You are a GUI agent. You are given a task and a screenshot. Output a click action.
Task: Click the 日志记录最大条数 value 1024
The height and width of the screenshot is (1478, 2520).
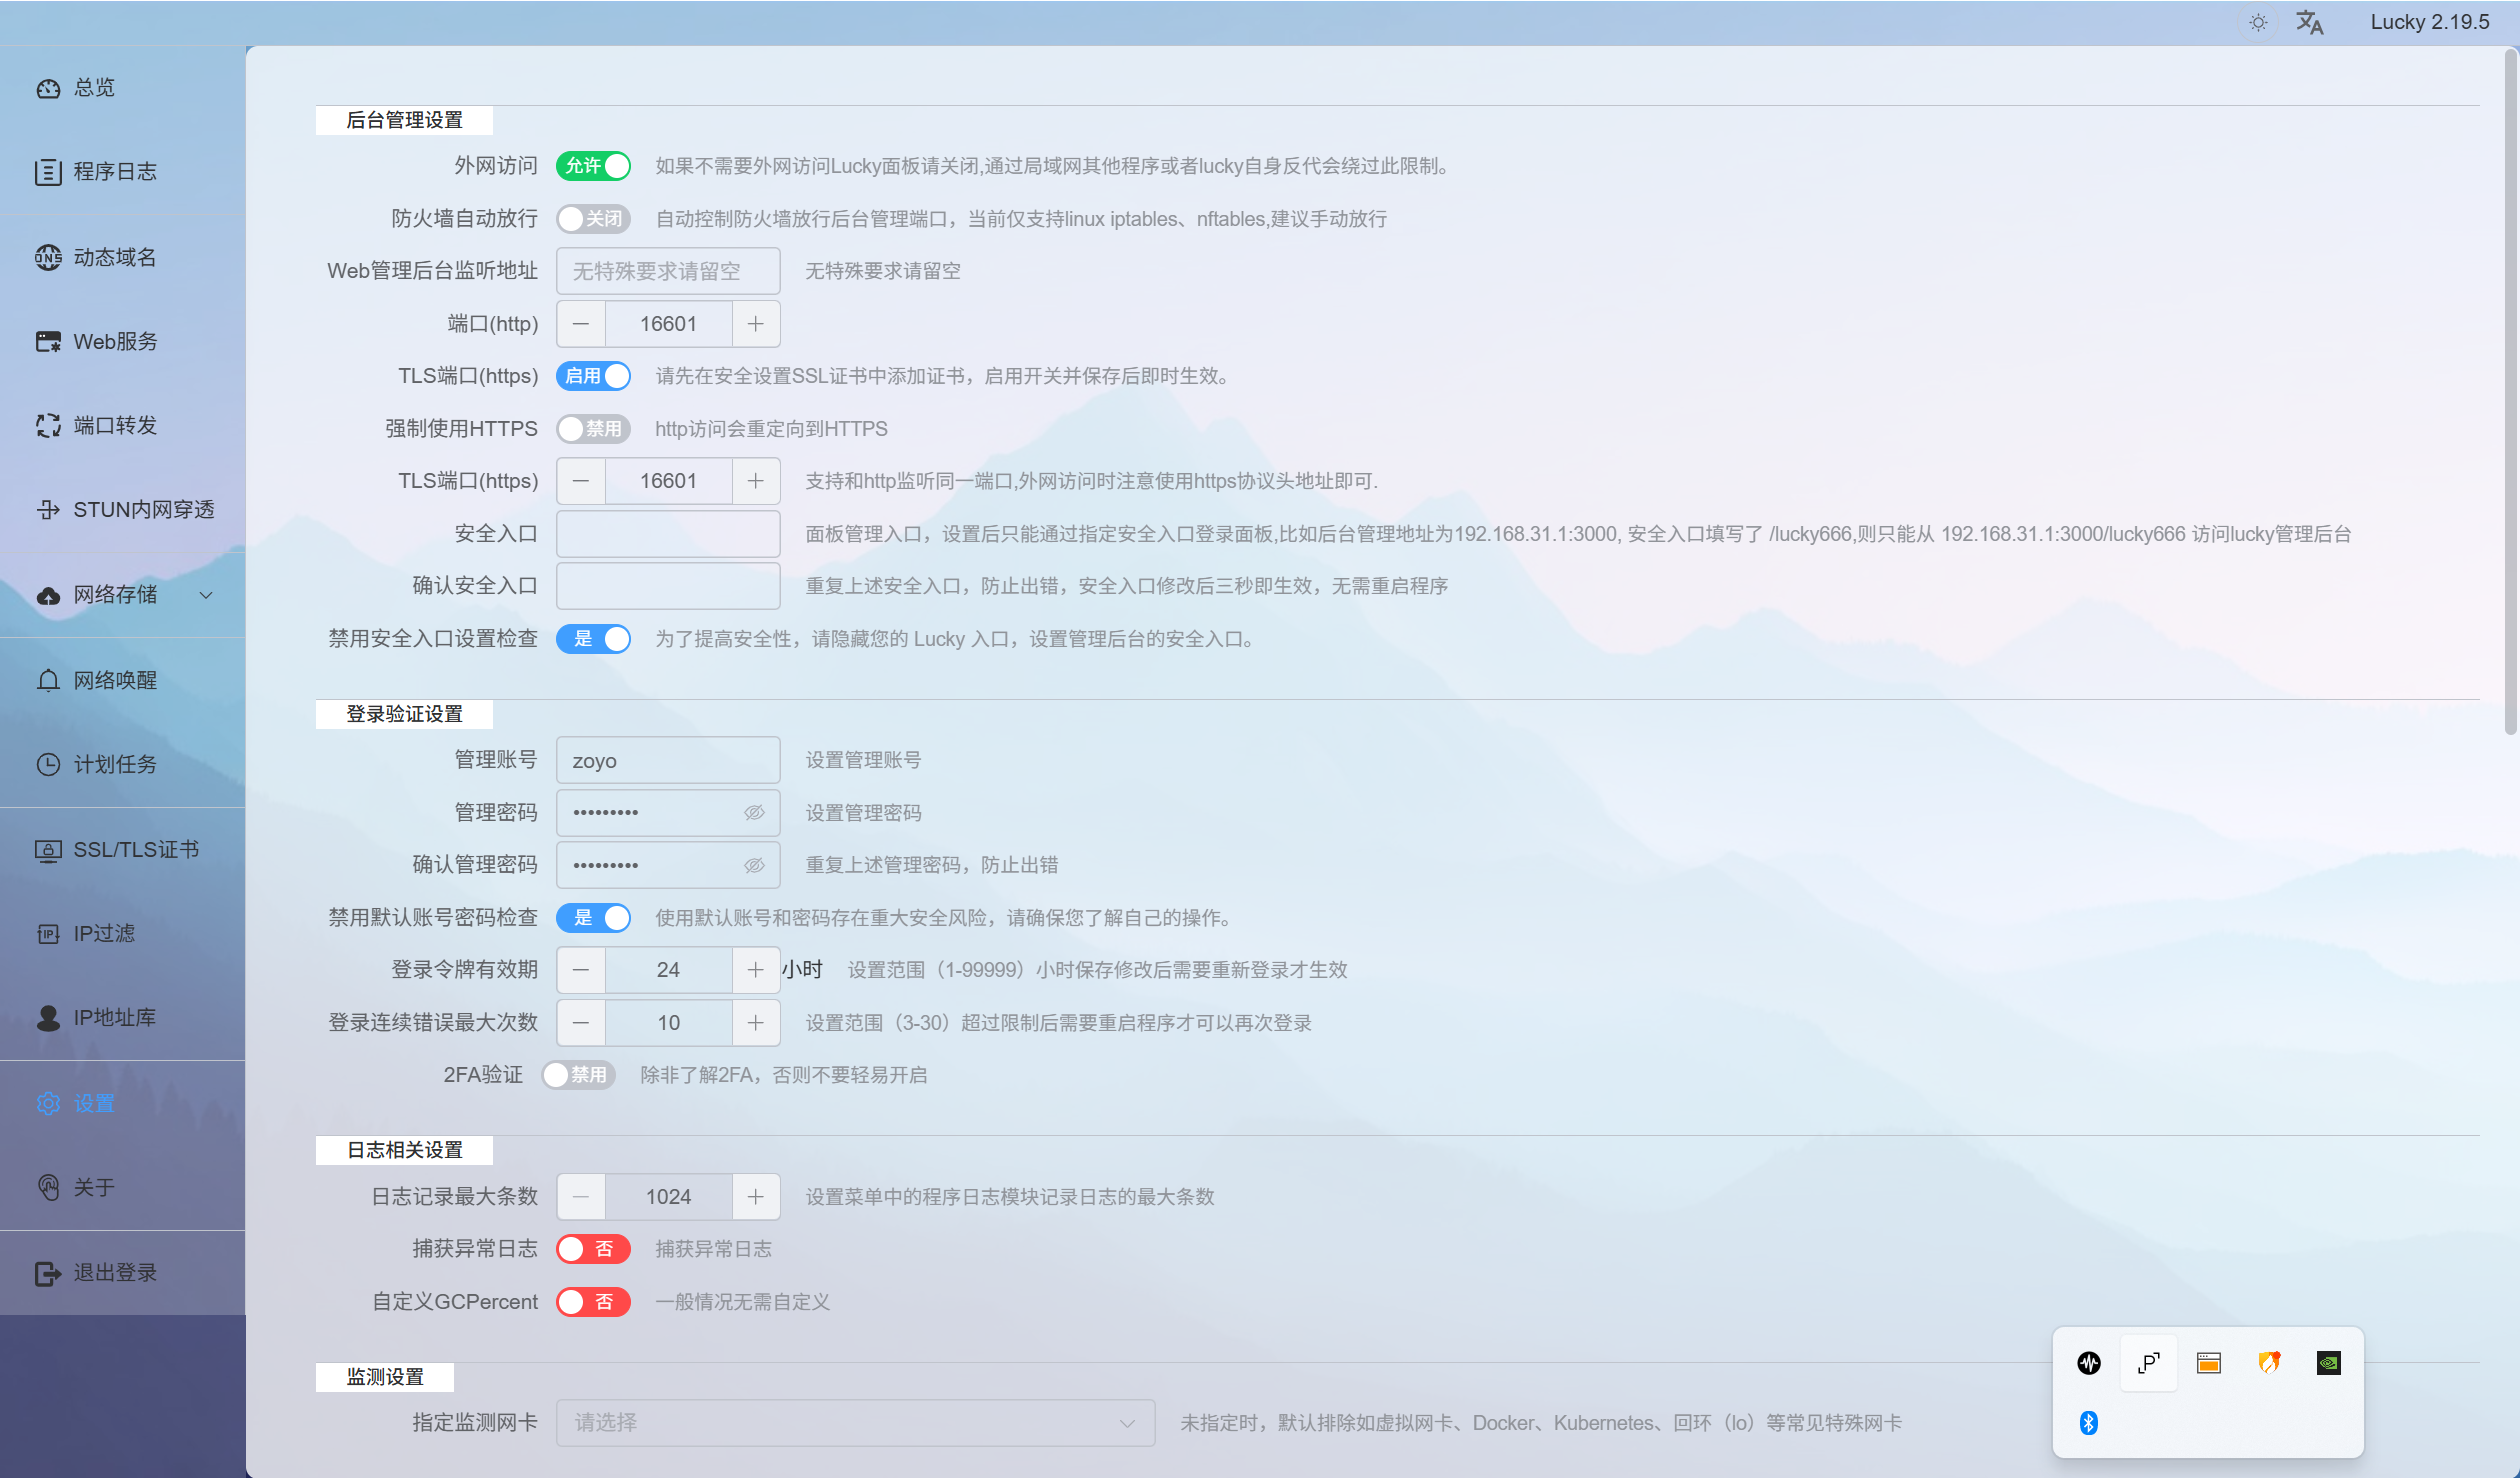[668, 1197]
